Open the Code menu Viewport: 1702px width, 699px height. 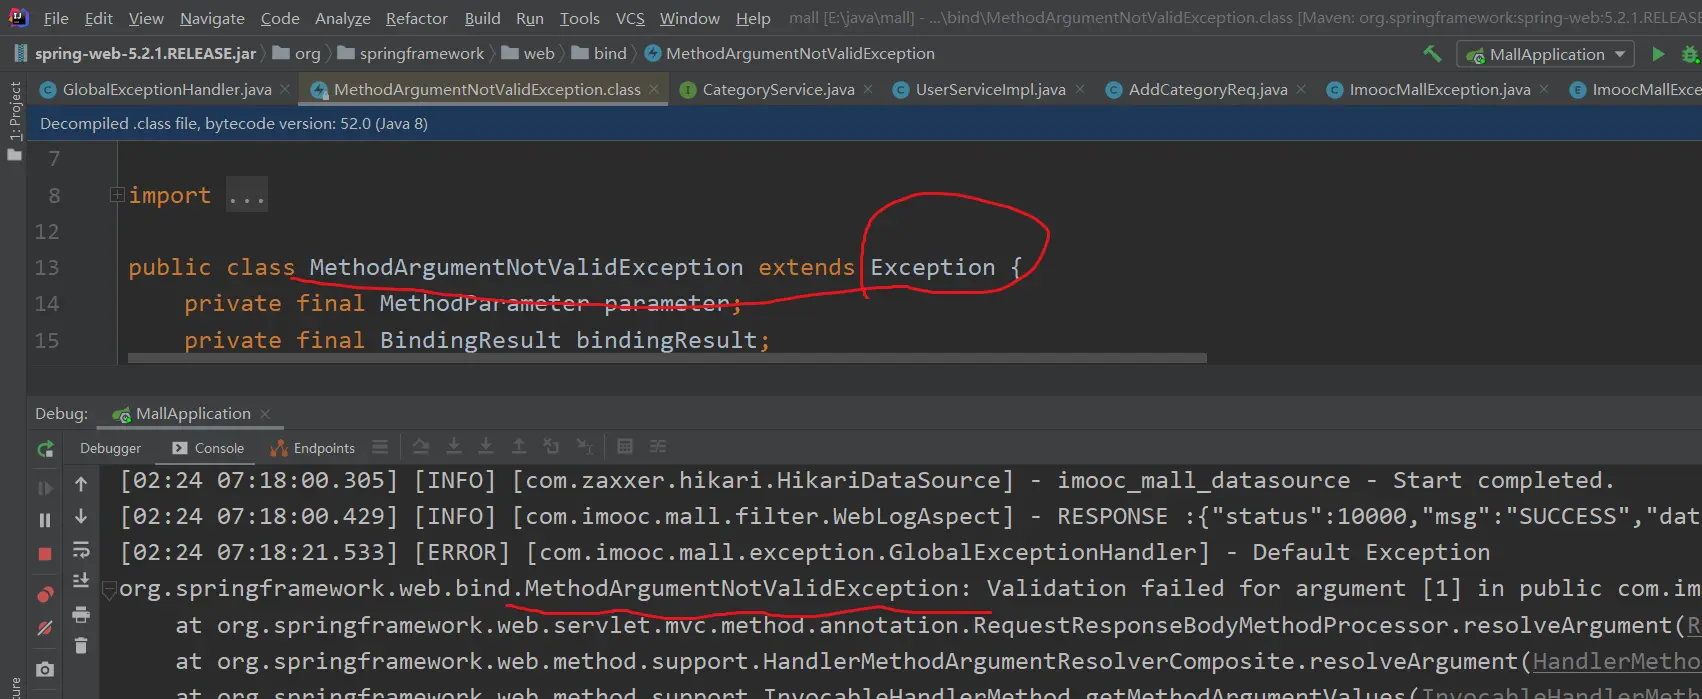point(280,18)
